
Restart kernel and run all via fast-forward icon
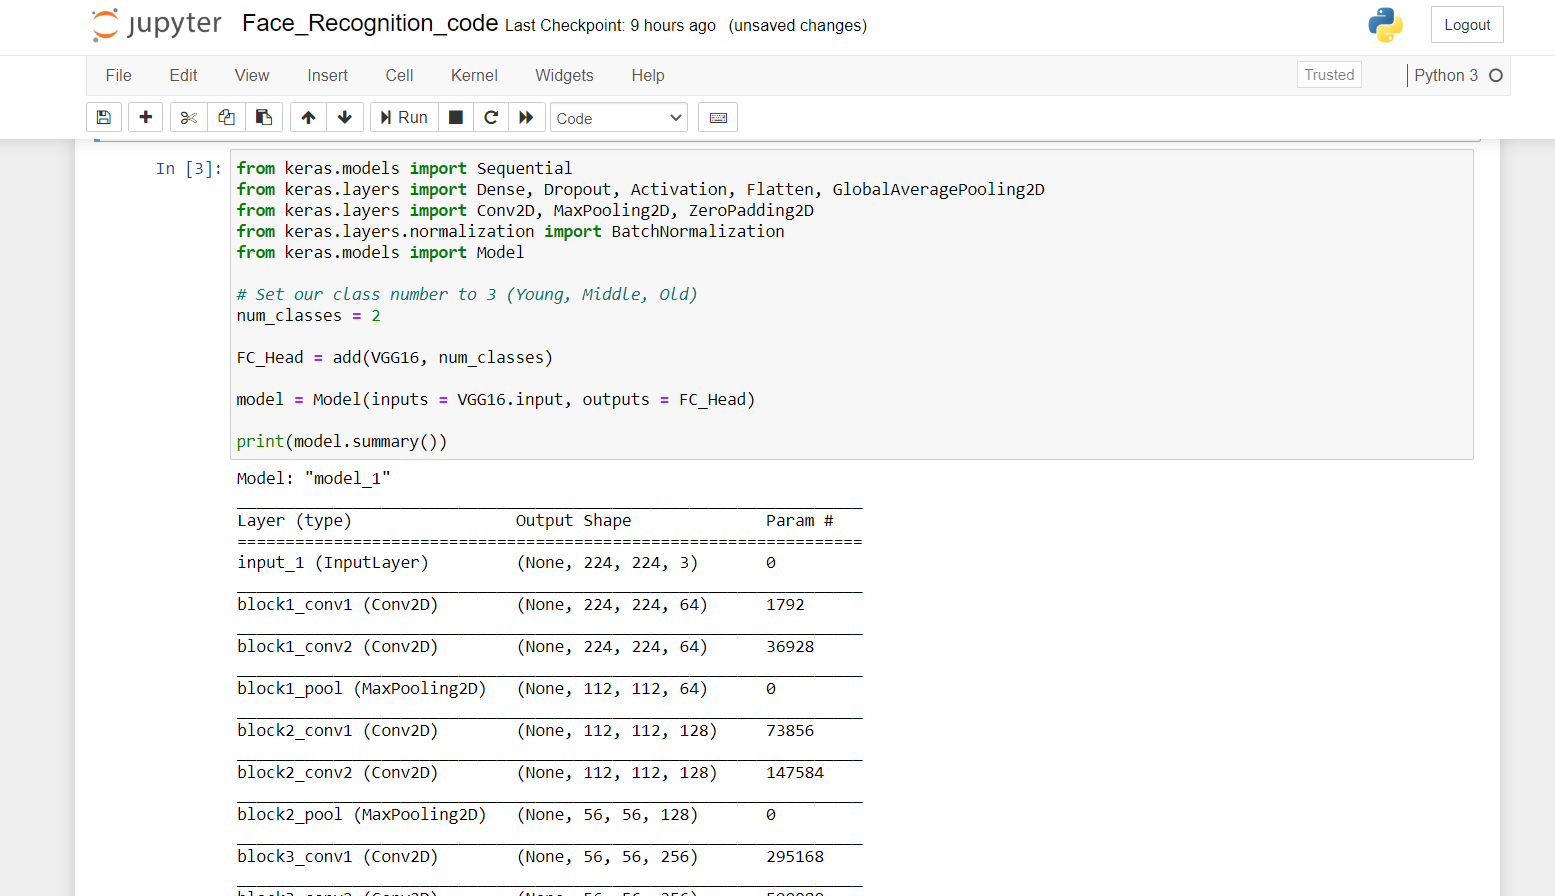pyautogui.click(x=526, y=117)
